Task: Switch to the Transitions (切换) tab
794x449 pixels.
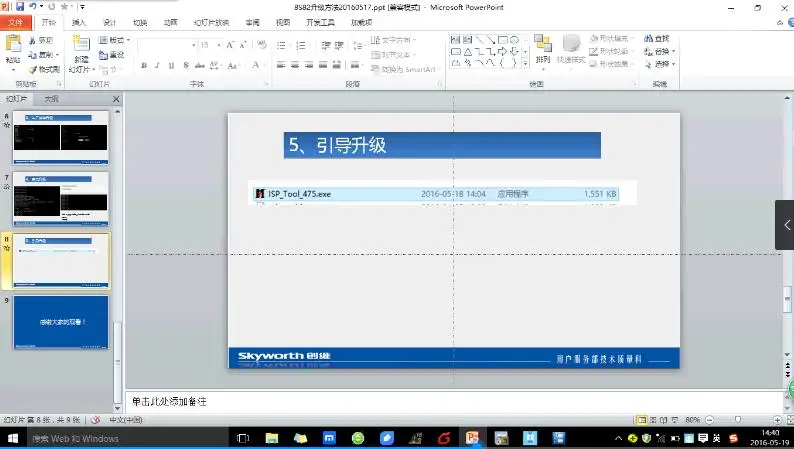Action: click(140, 22)
